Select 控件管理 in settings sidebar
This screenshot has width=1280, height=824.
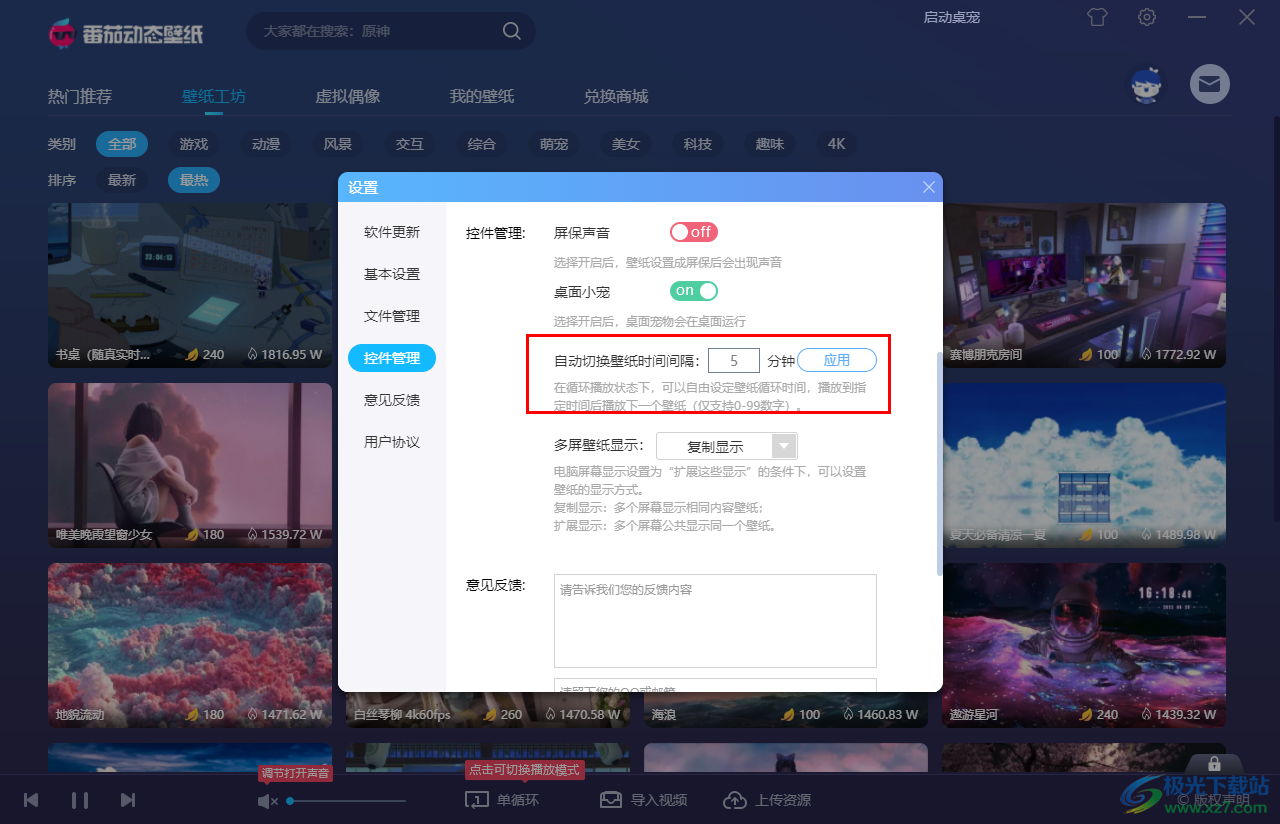(392, 358)
